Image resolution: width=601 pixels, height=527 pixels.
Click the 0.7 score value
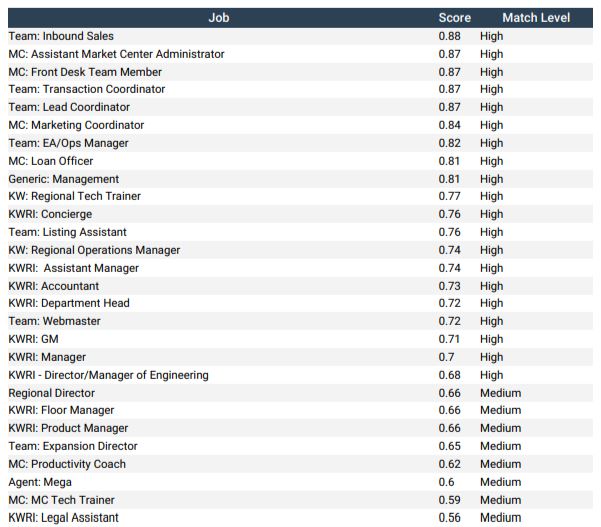click(x=446, y=357)
